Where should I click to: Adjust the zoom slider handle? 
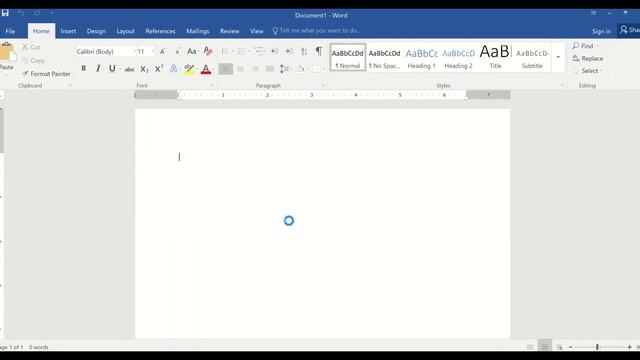[597, 347]
